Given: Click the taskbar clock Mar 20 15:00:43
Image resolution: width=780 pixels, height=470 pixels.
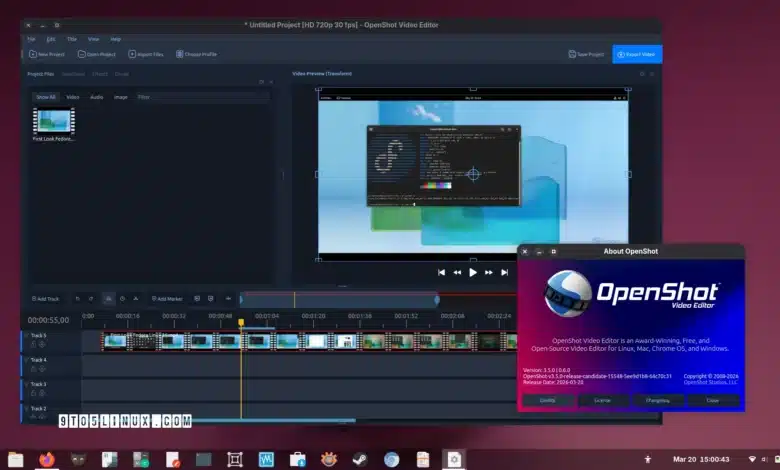Looking at the screenshot, I should coord(701,459).
